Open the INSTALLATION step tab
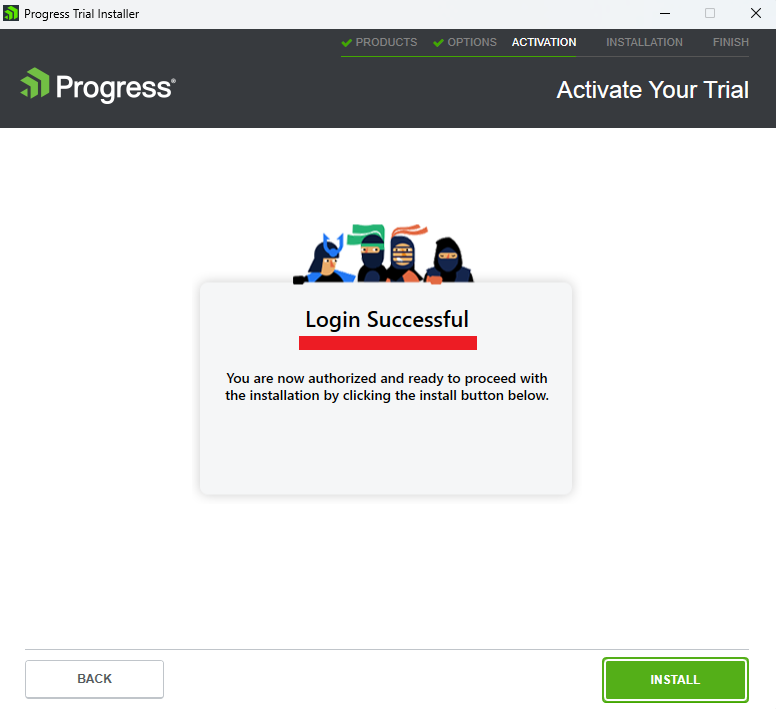Viewport: 776px width, 709px height. [644, 43]
